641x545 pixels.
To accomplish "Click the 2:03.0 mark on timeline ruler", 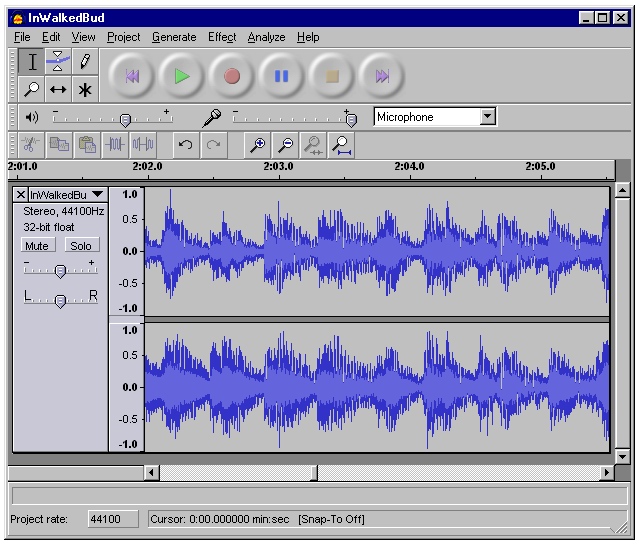I will (x=279, y=167).
